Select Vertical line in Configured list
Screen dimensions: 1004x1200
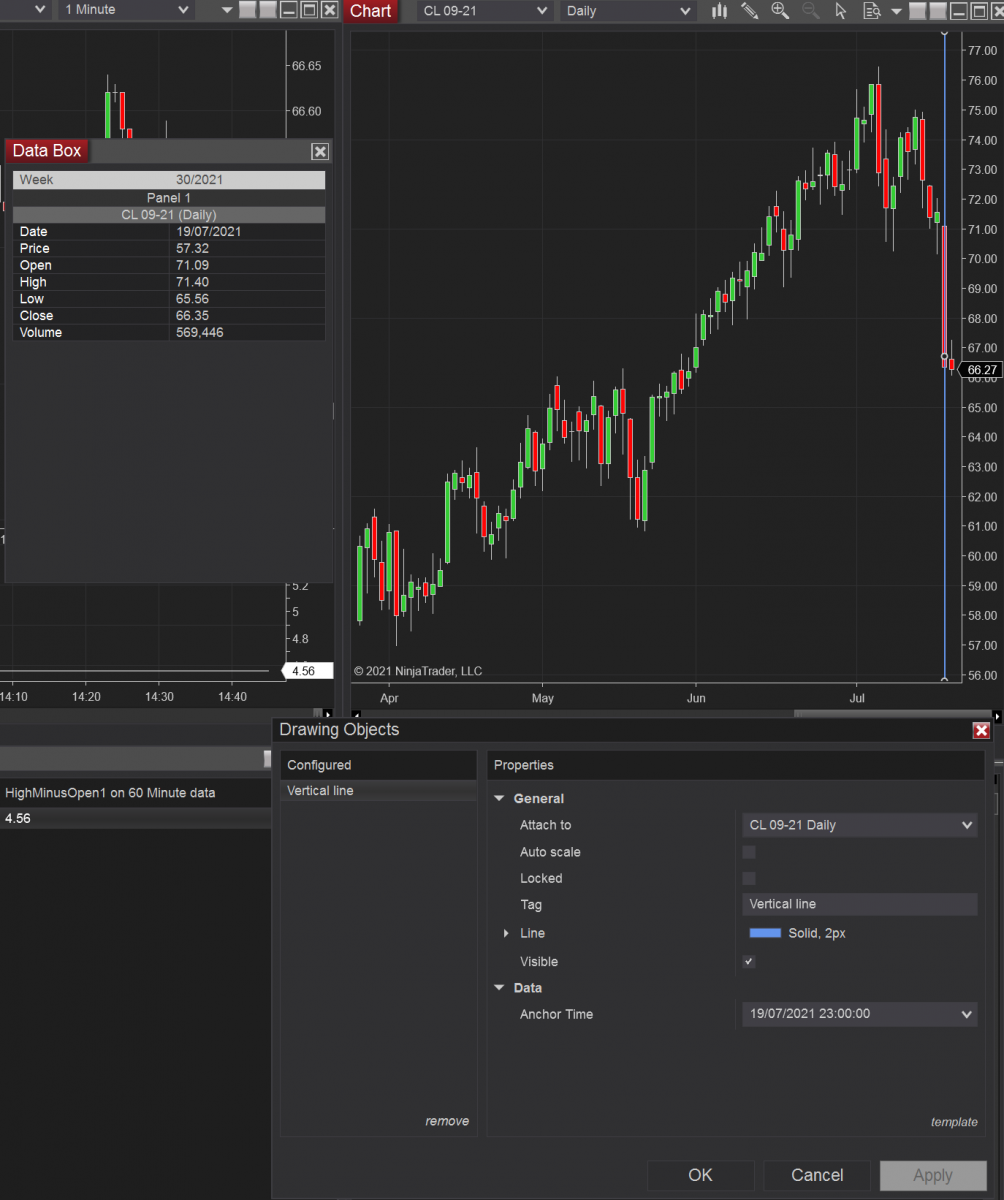(378, 791)
